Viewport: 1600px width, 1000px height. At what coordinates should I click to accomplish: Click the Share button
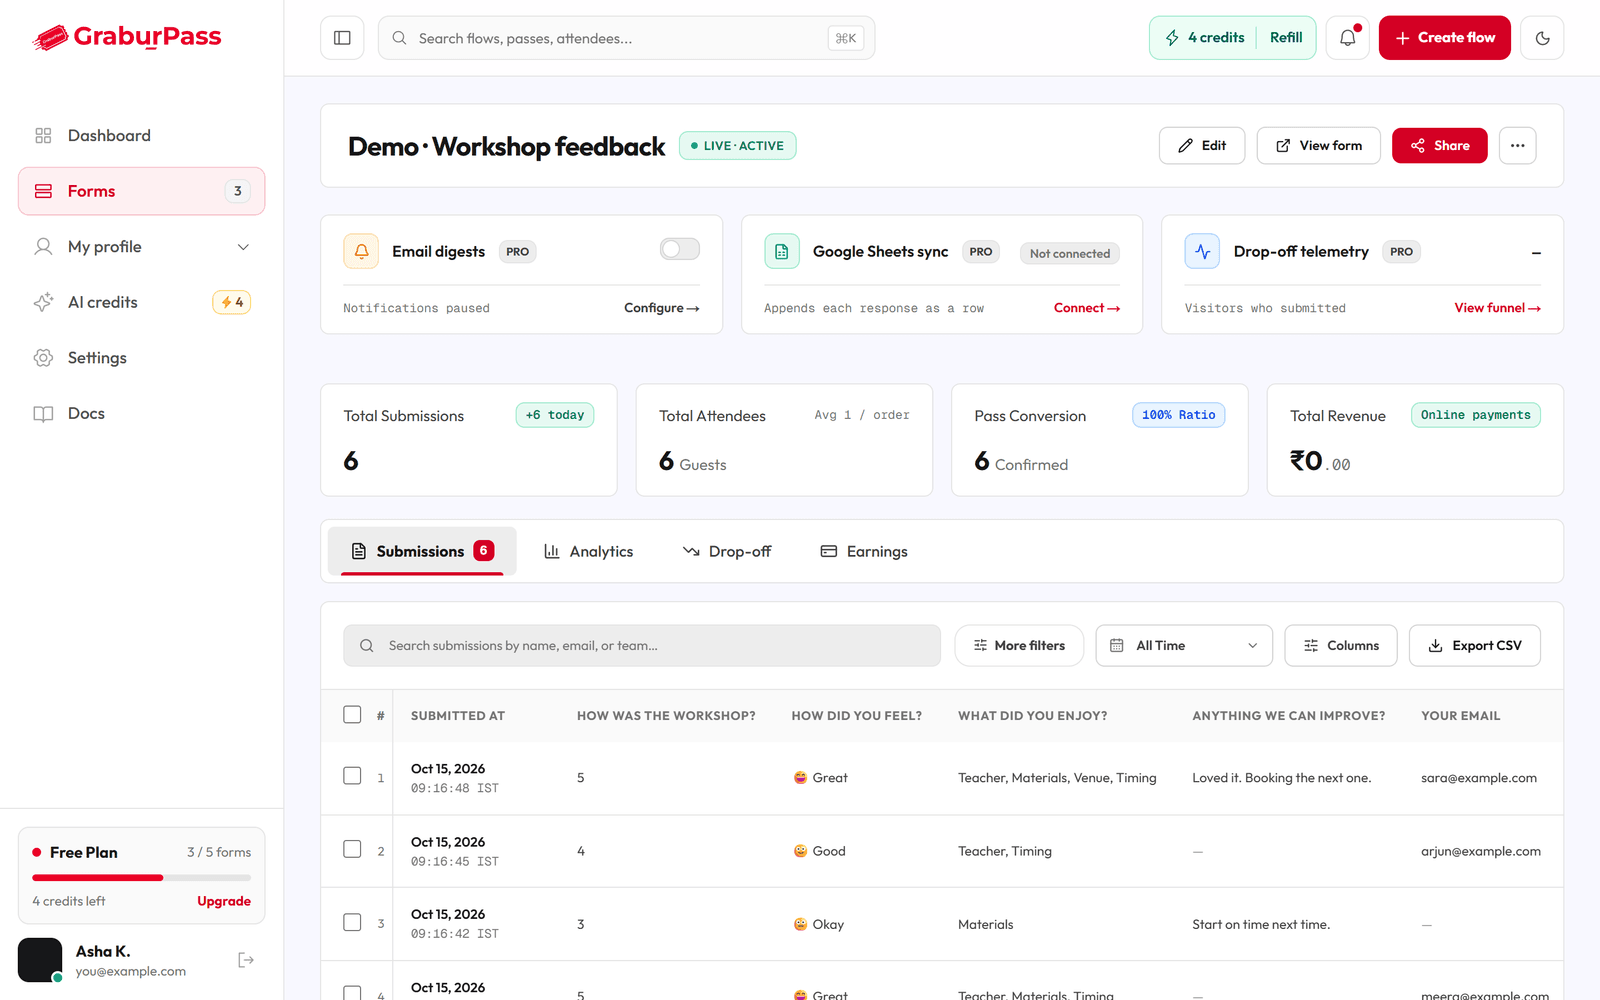pos(1440,146)
